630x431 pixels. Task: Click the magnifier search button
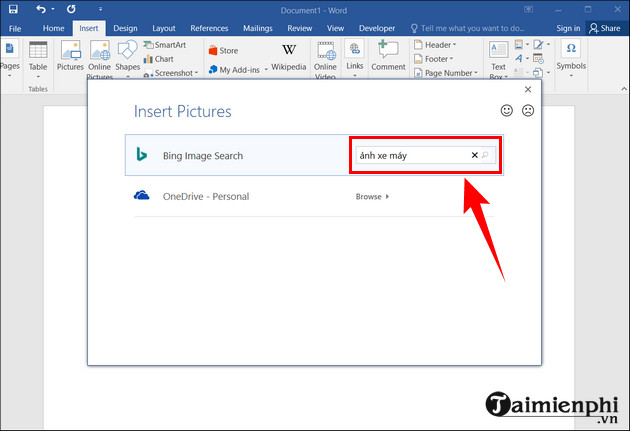pos(485,155)
